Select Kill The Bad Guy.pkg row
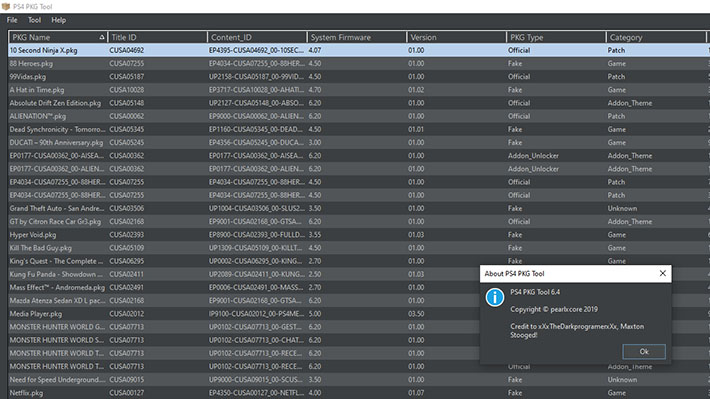 point(359,248)
